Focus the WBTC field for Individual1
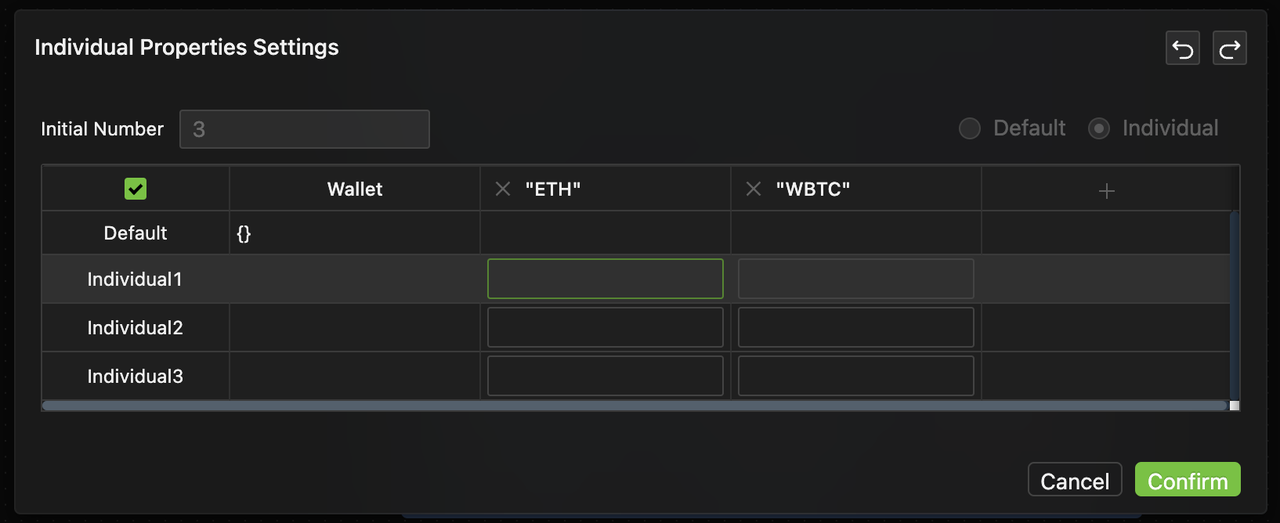Image resolution: width=1280 pixels, height=523 pixels. pyautogui.click(x=855, y=279)
